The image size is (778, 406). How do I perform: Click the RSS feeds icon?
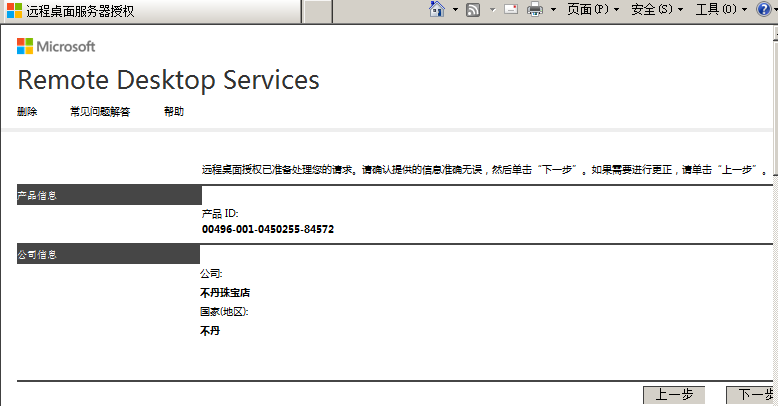pyautogui.click(x=473, y=10)
